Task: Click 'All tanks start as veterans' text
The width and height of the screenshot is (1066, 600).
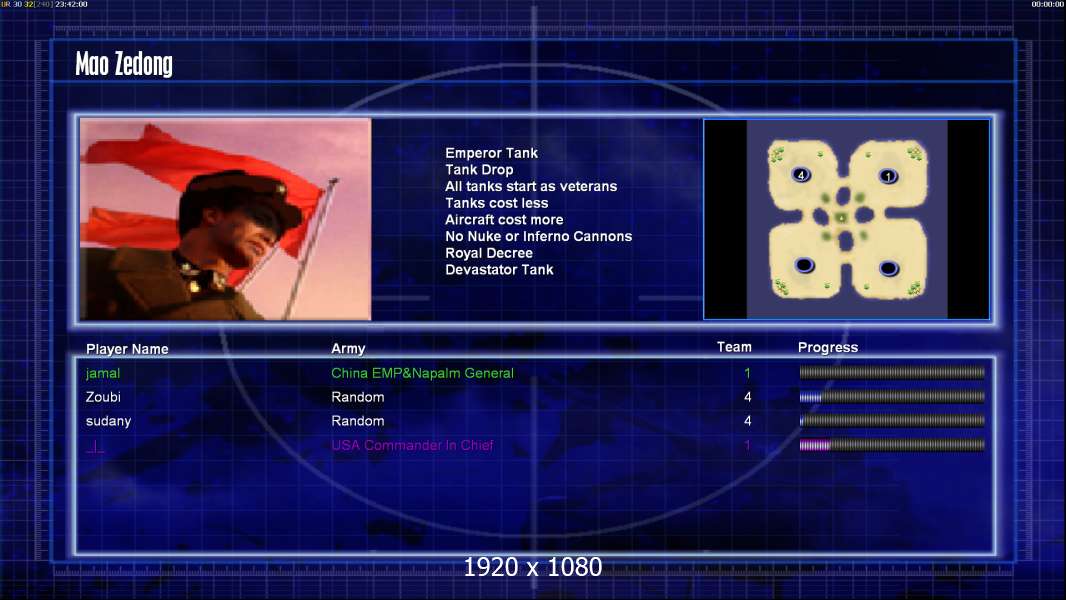Action: click(531, 186)
